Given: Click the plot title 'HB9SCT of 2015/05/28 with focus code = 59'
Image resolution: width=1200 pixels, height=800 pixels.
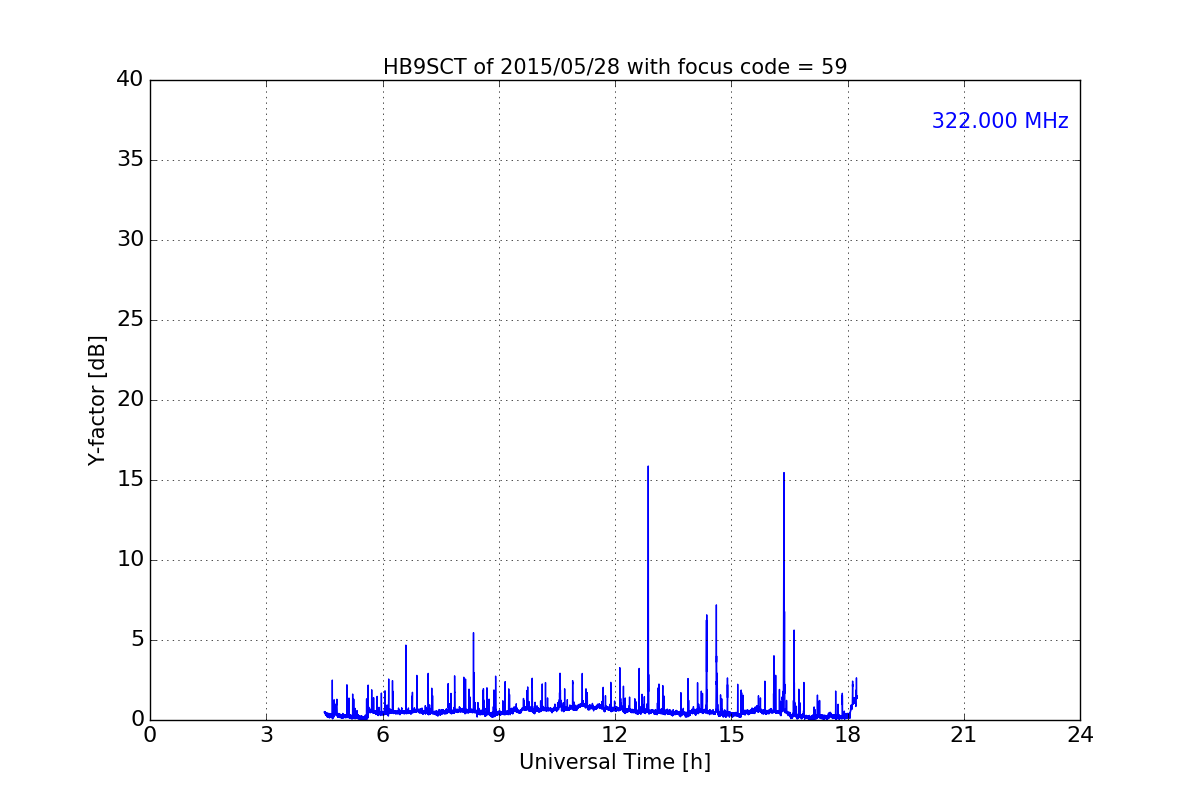Looking at the screenshot, I should [x=615, y=67].
